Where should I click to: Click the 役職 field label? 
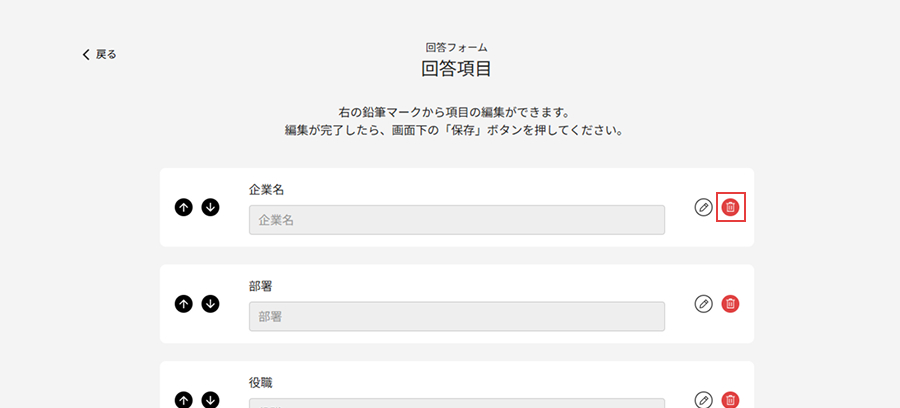point(261,382)
